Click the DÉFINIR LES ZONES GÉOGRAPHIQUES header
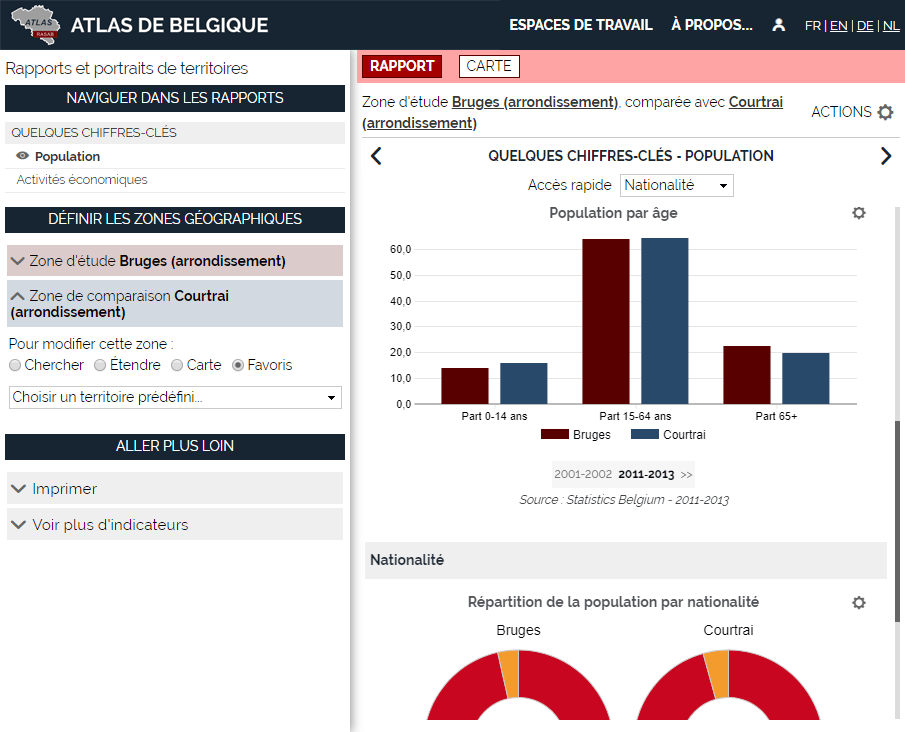The width and height of the screenshot is (905, 732). [x=175, y=219]
